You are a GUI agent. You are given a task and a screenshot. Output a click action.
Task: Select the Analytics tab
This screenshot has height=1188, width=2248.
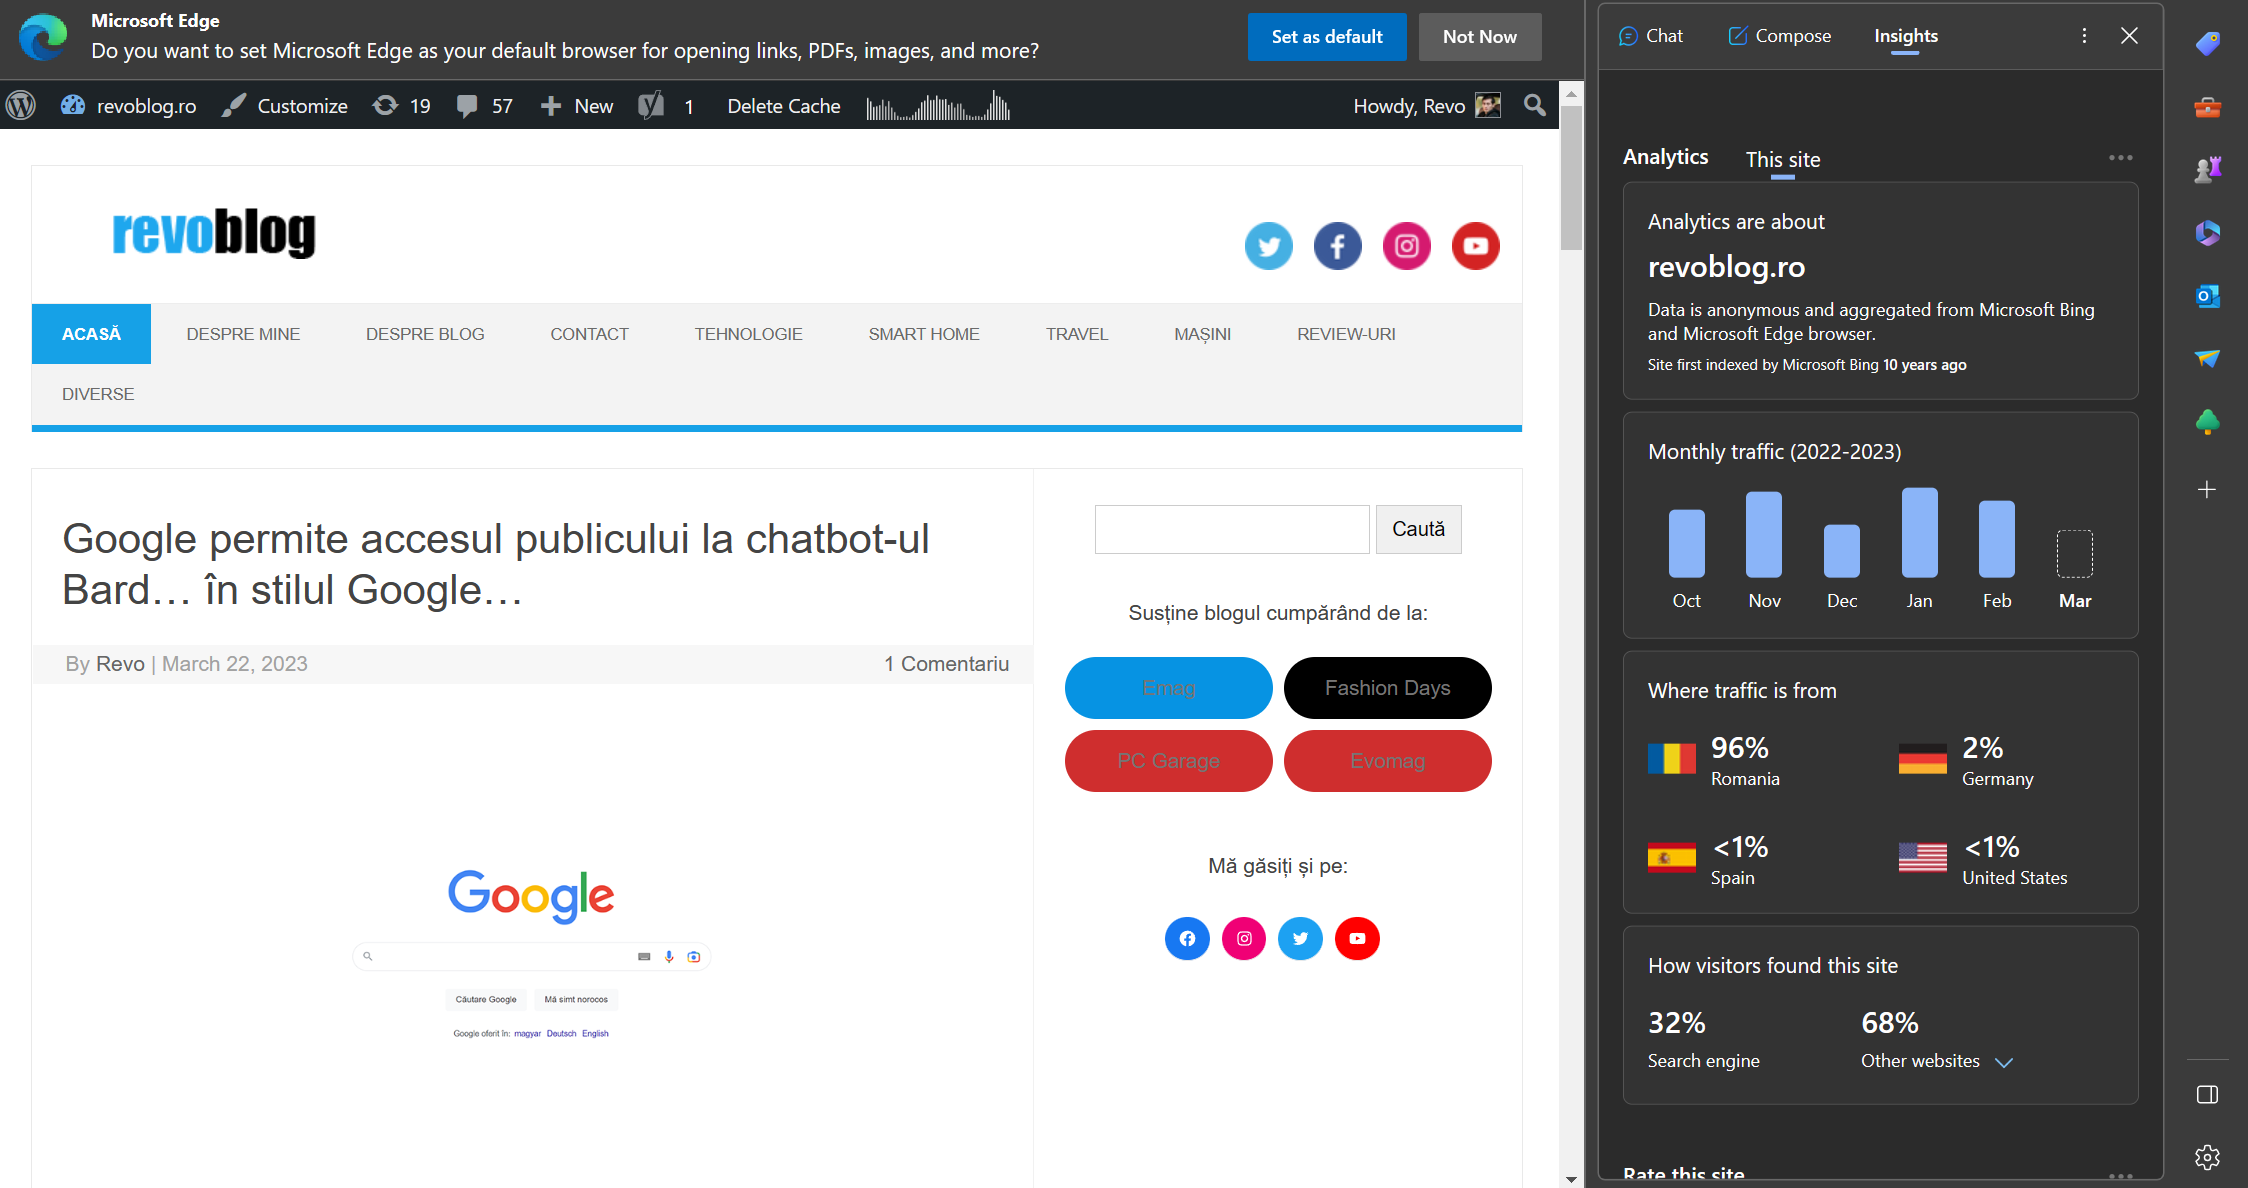click(x=1665, y=157)
